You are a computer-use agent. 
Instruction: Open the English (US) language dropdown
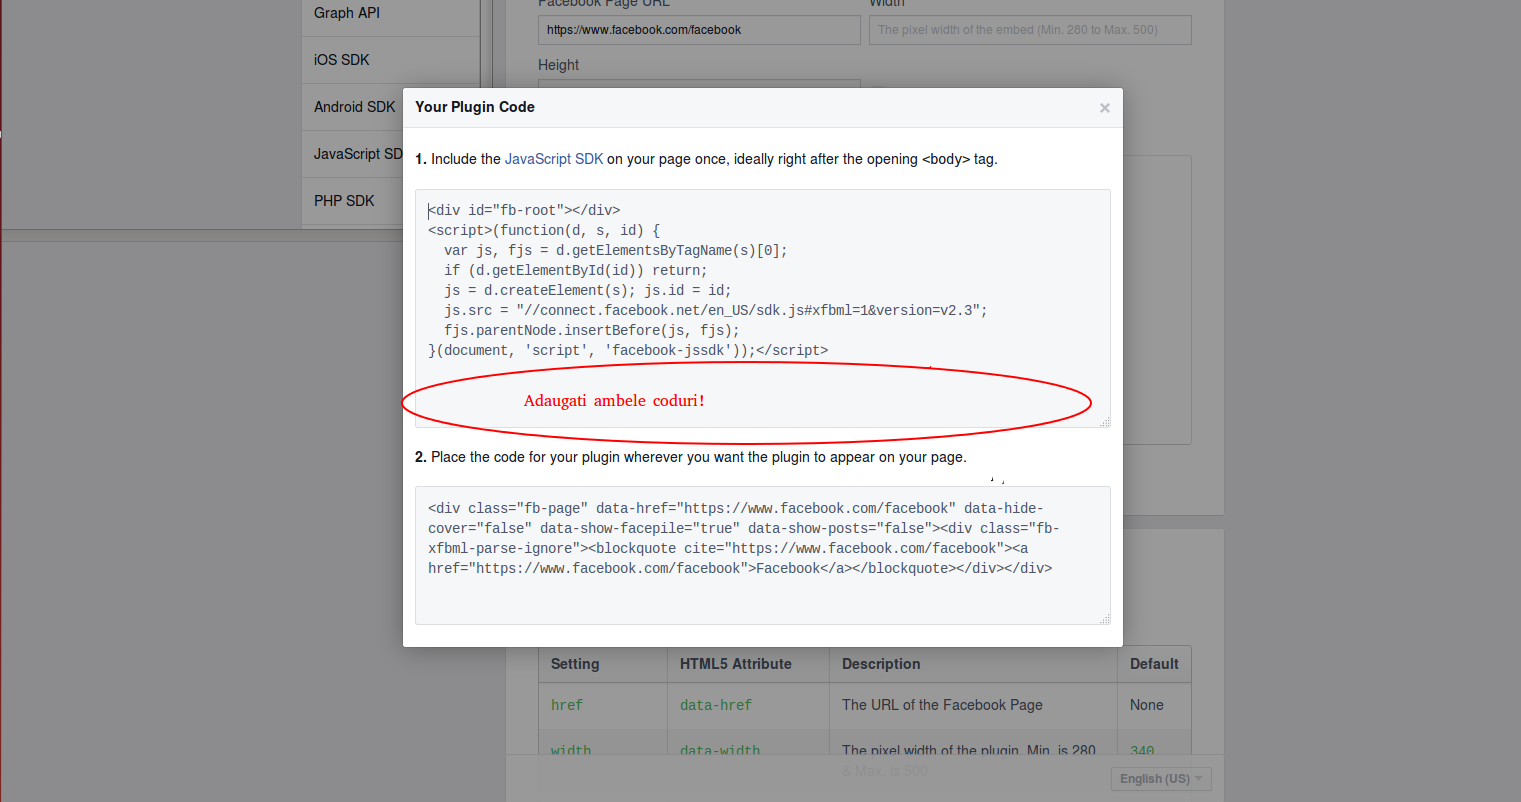pos(1161,779)
